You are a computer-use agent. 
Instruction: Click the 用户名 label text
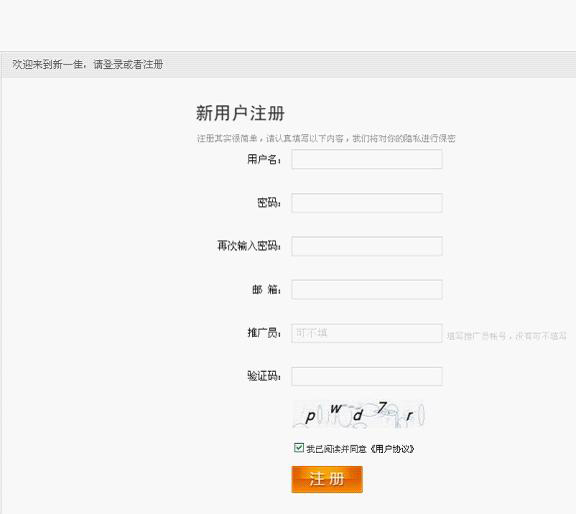(264, 159)
